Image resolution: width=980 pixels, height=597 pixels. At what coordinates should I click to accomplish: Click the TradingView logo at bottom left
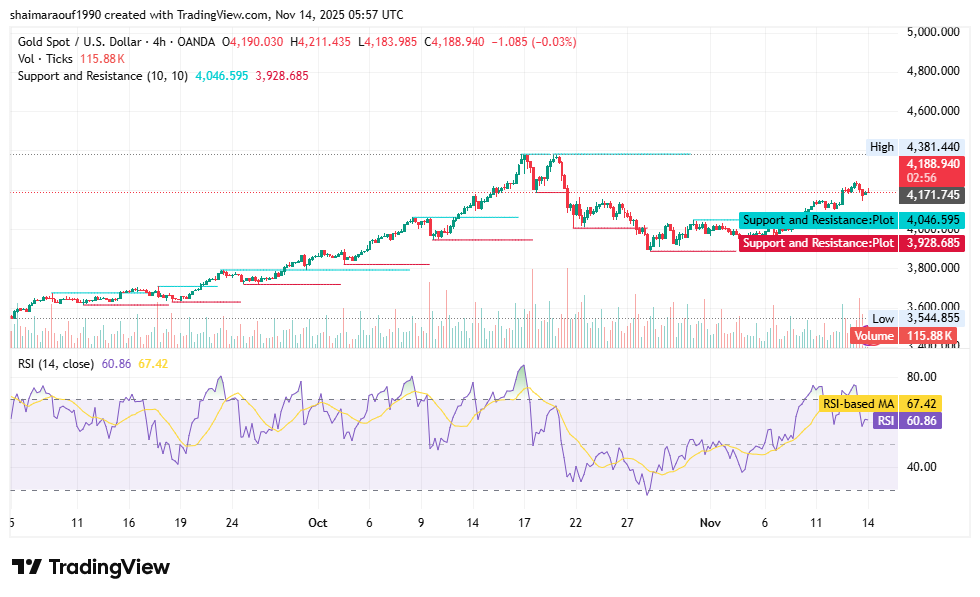[91, 567]
